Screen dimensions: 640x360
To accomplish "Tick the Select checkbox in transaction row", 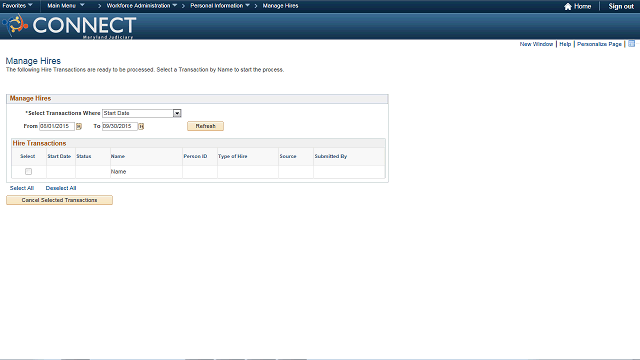I will point(28,171).
